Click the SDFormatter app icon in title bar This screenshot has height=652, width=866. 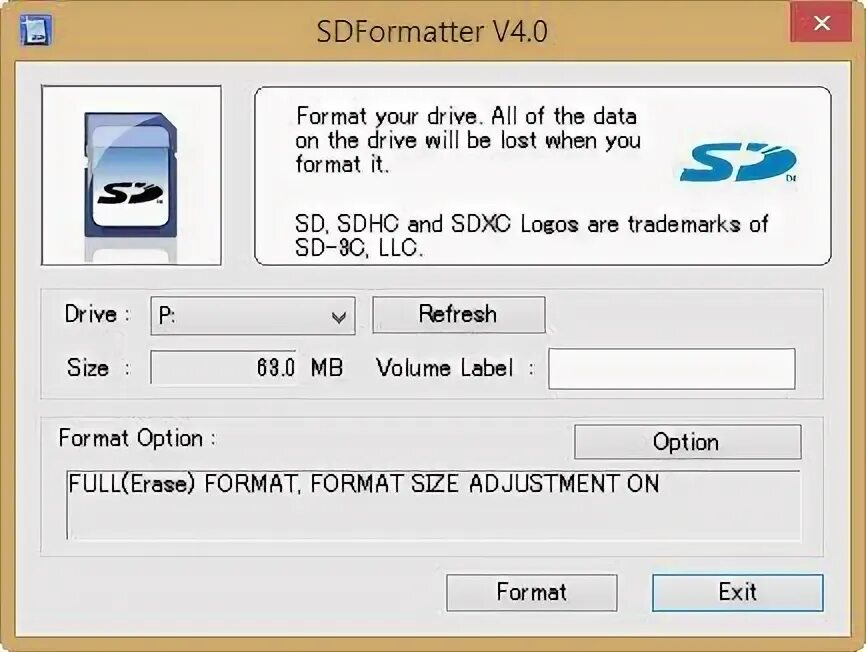(x=35, y=30)
